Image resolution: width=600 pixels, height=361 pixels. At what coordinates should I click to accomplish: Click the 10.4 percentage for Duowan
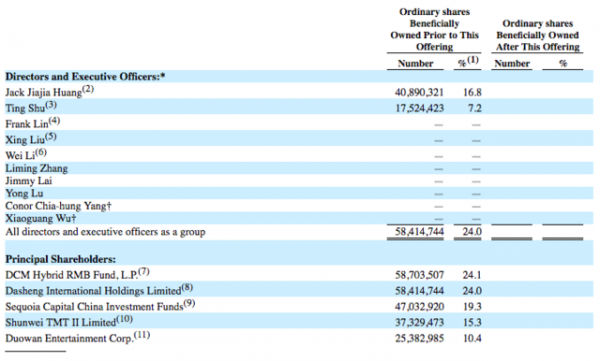472,338
